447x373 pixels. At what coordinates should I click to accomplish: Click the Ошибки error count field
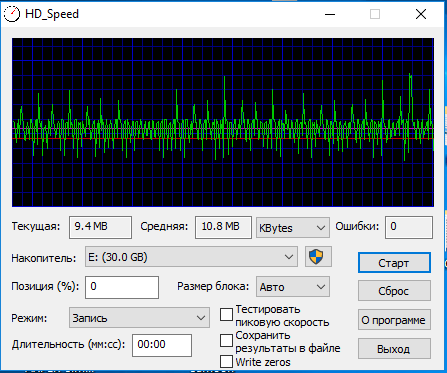click(x=409, y=227)
